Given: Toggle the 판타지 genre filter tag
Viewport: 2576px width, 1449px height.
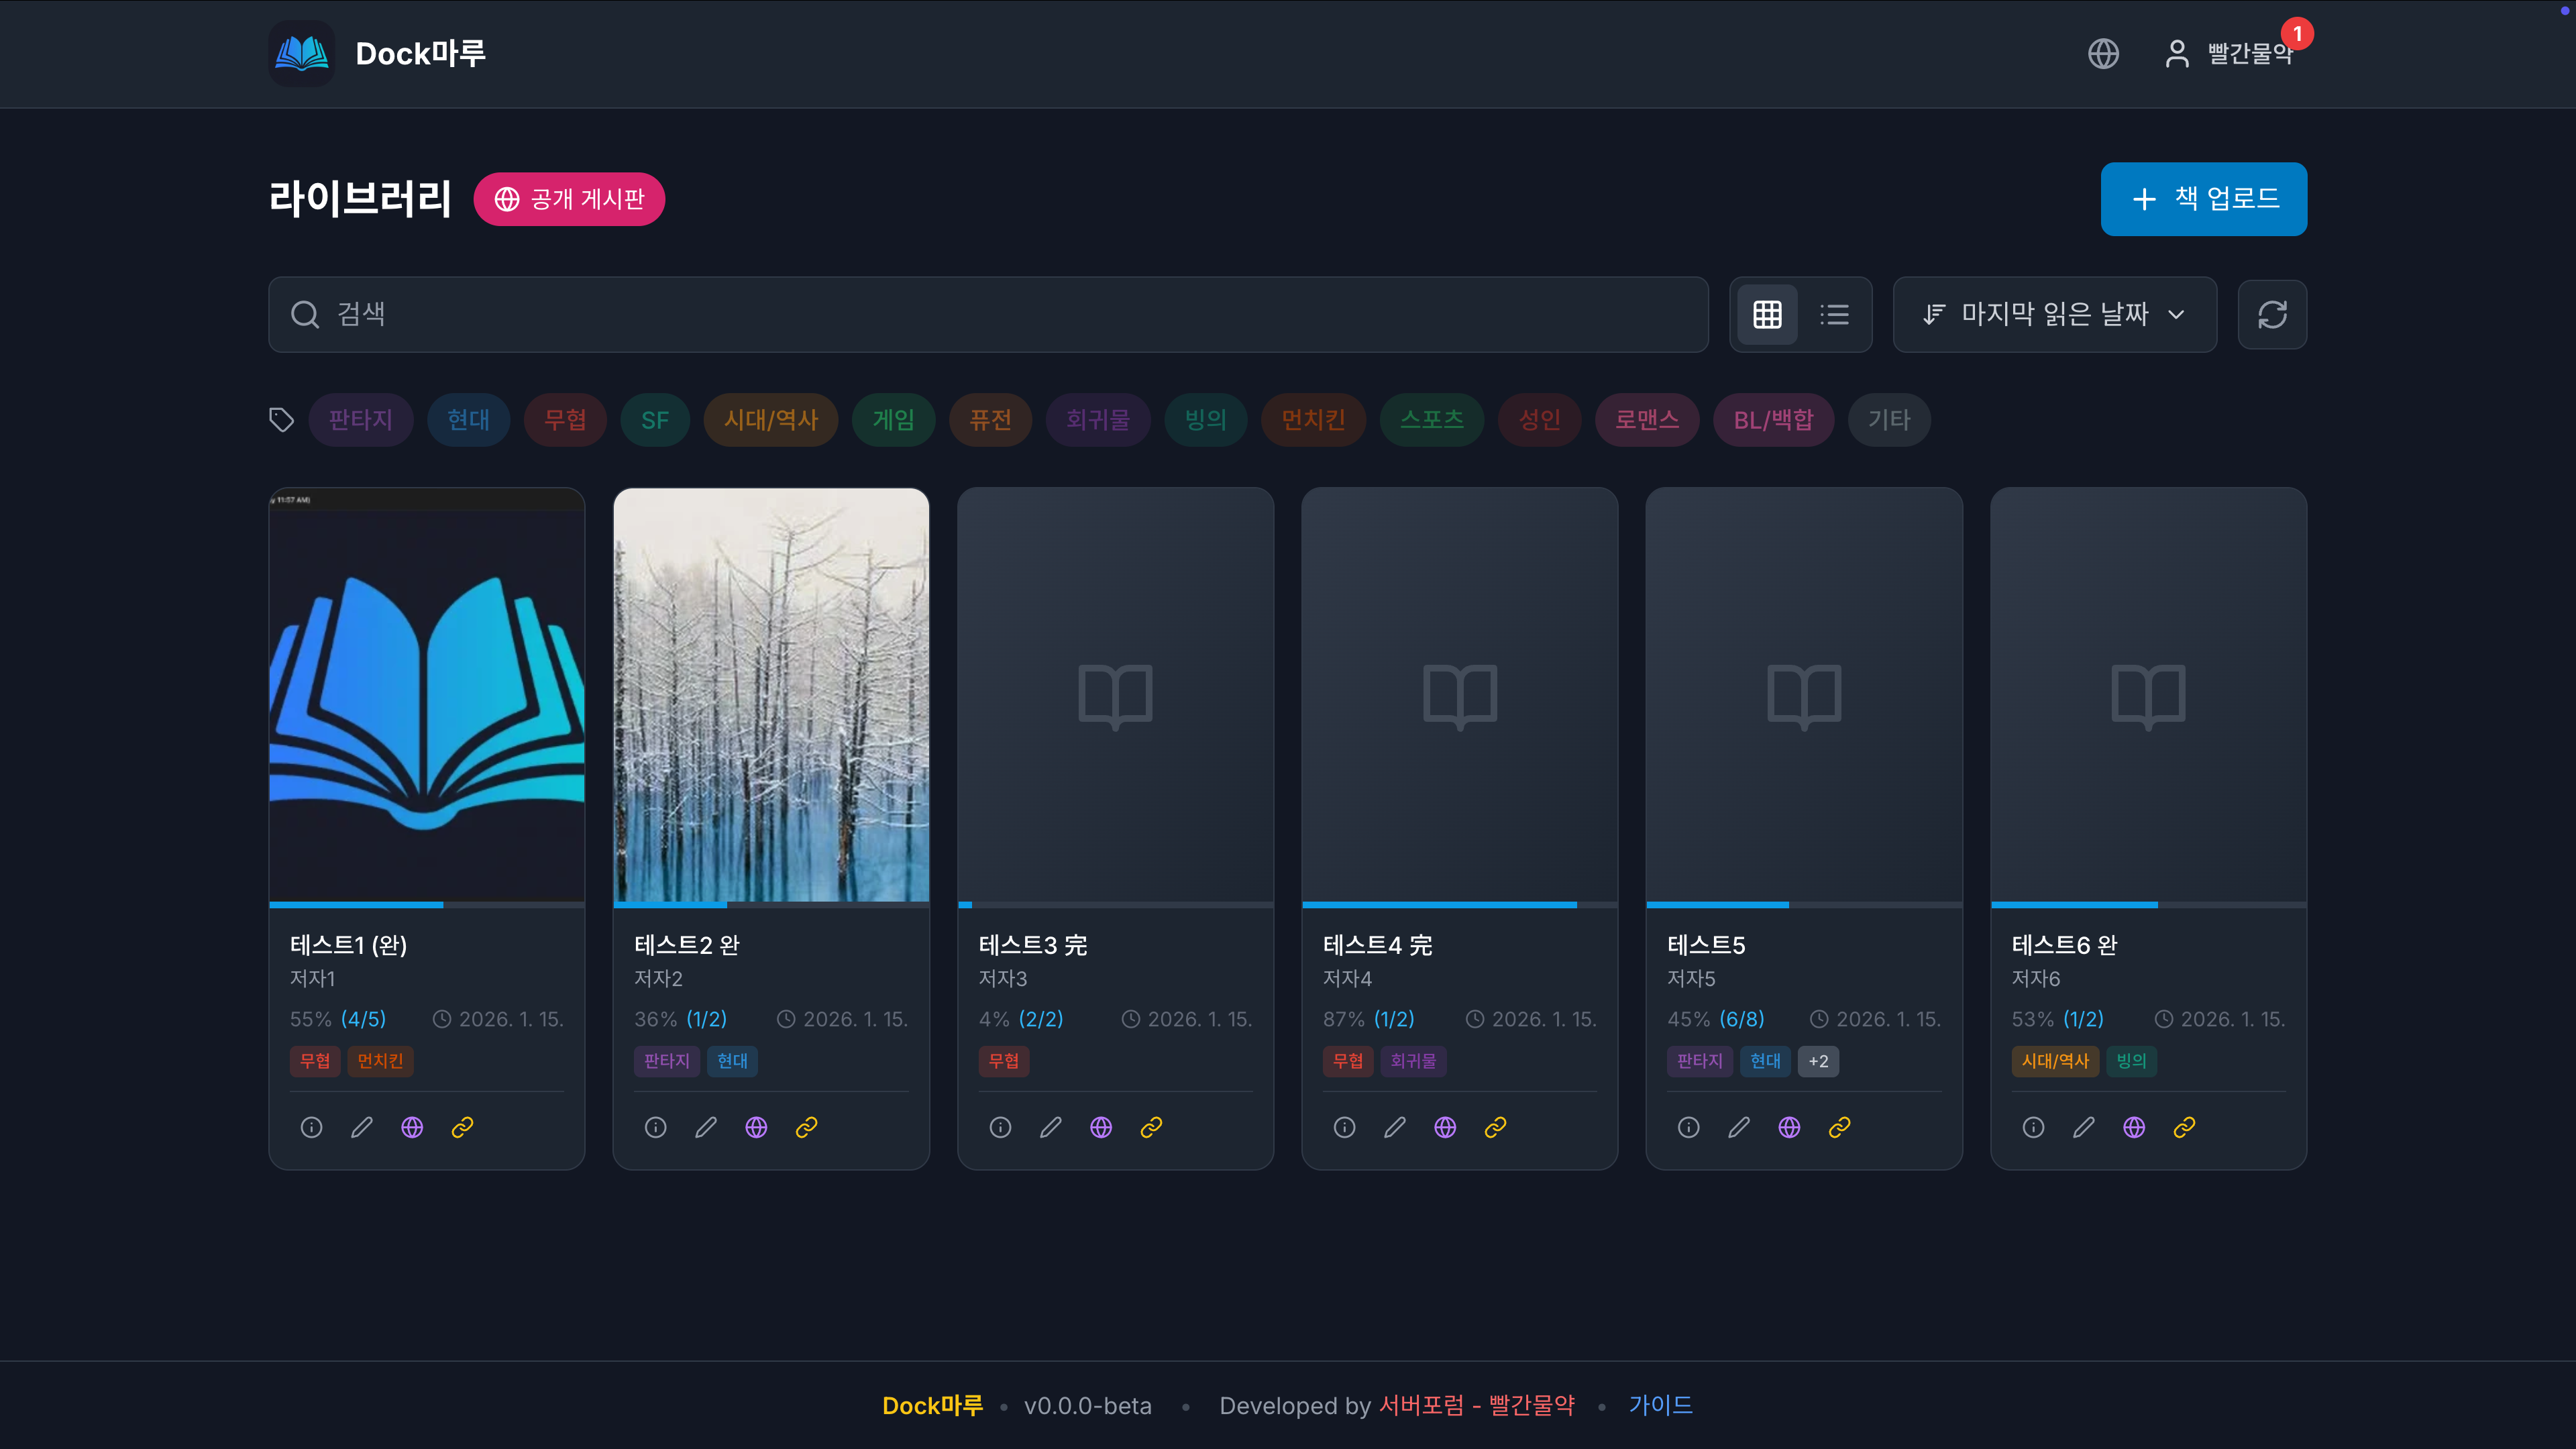Looking at the screenshot, I should pos(360,420).
